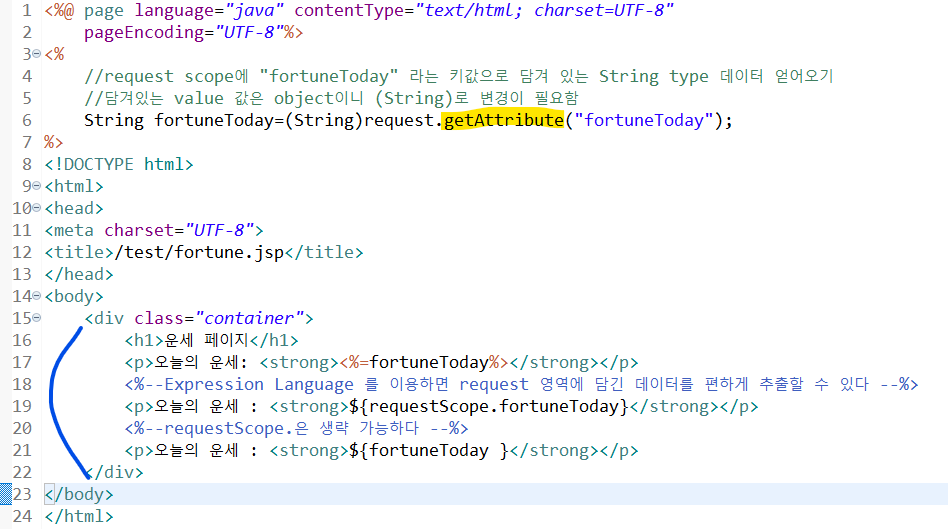Click the closing </div> tag on line 22
The width and height of the screenshot is (948, 529).
pos(114,472)
